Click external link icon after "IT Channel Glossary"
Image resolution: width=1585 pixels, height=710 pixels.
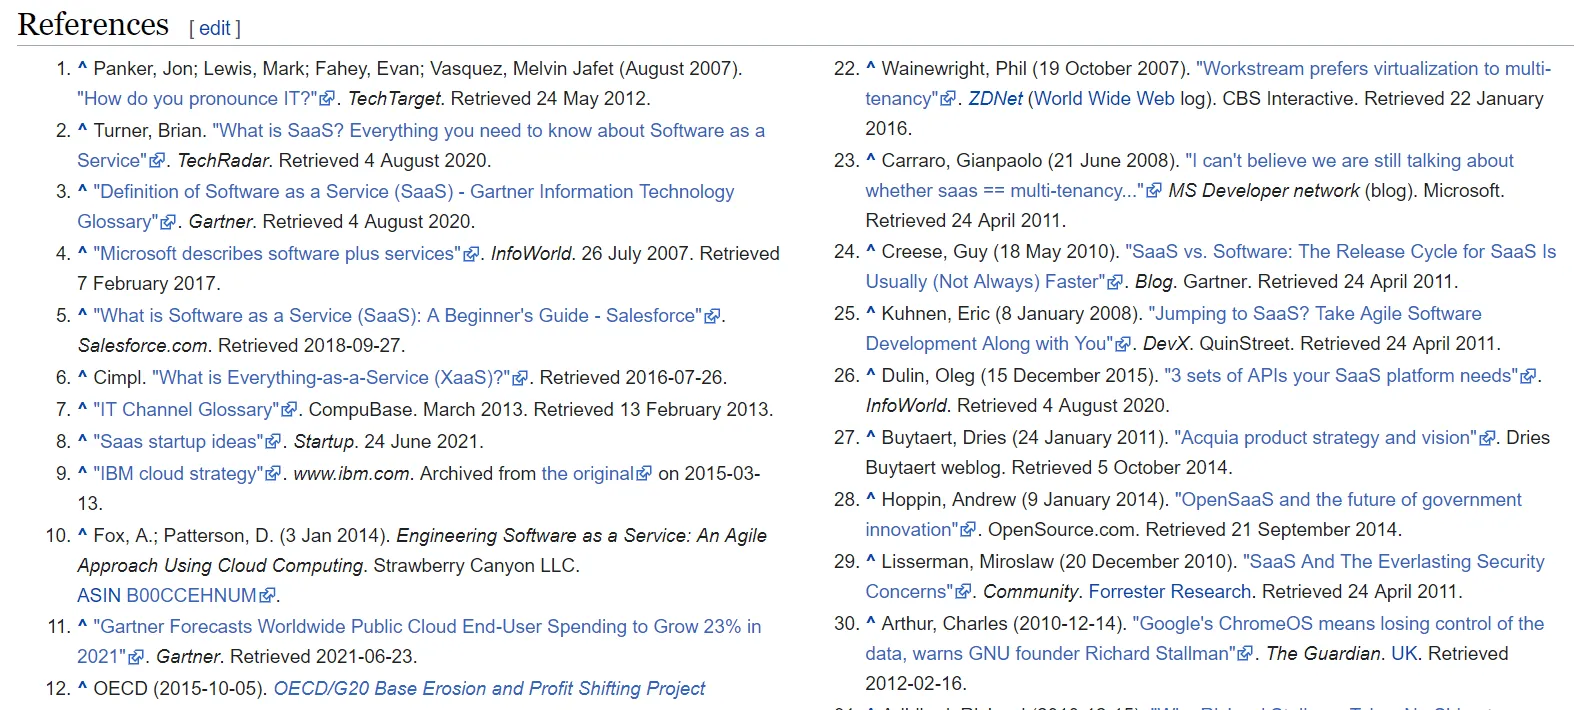click(289, 410)
